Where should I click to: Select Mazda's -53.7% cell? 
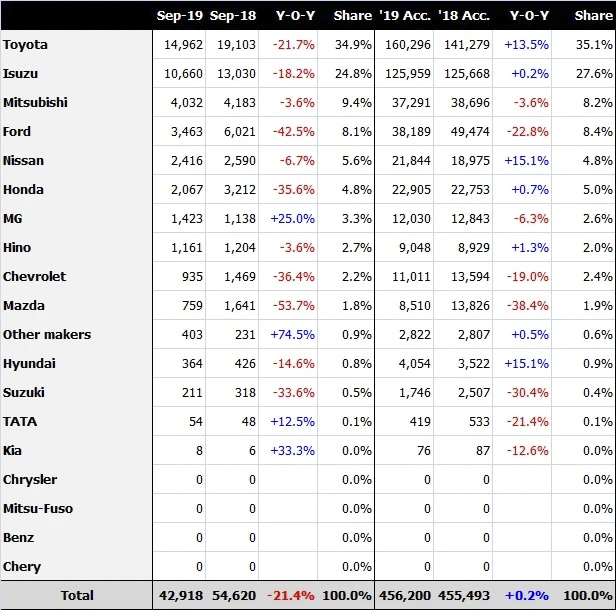pos(294,306)
